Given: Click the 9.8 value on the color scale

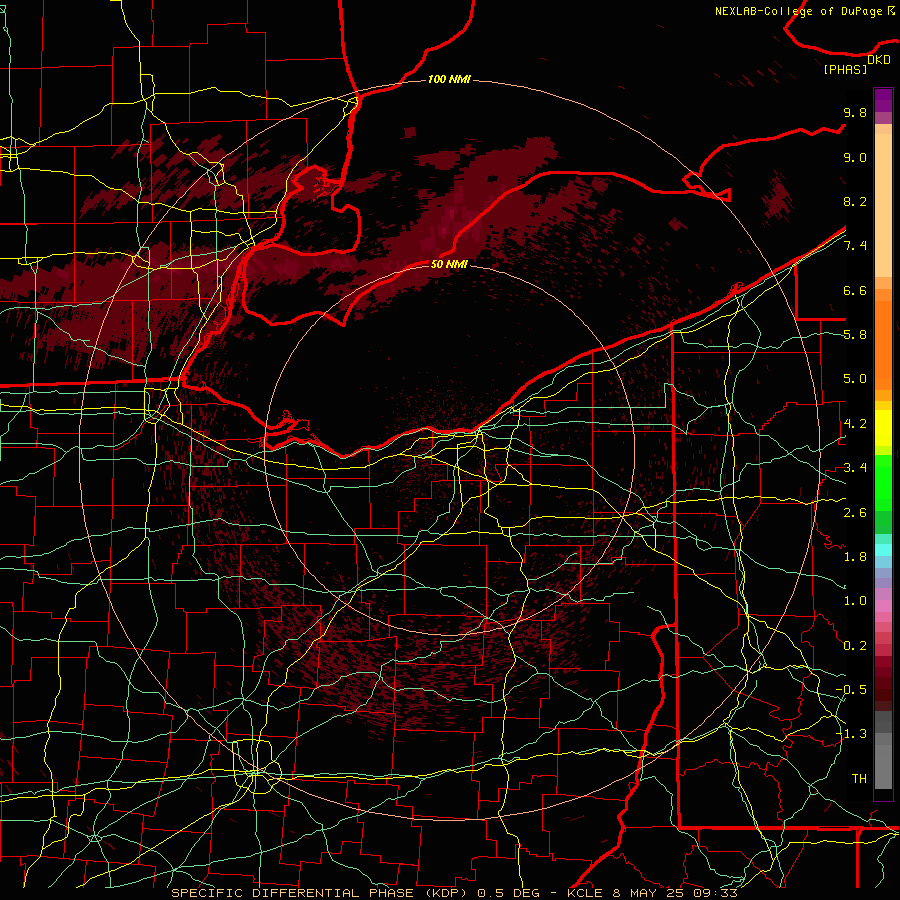Looking at the screenshot, I should (x=855, y=113).
